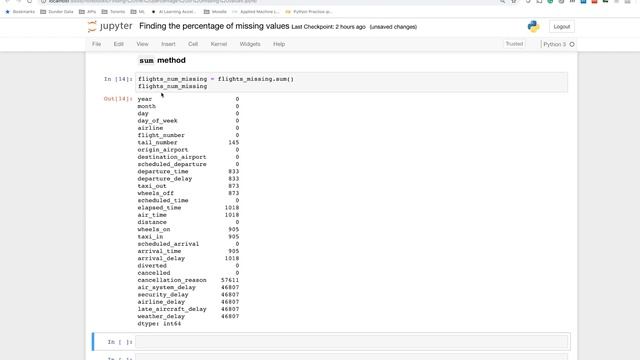Click the Python 3 kernel name
The height and width of the screenshot is (360, 640).
tap(554, 44)
